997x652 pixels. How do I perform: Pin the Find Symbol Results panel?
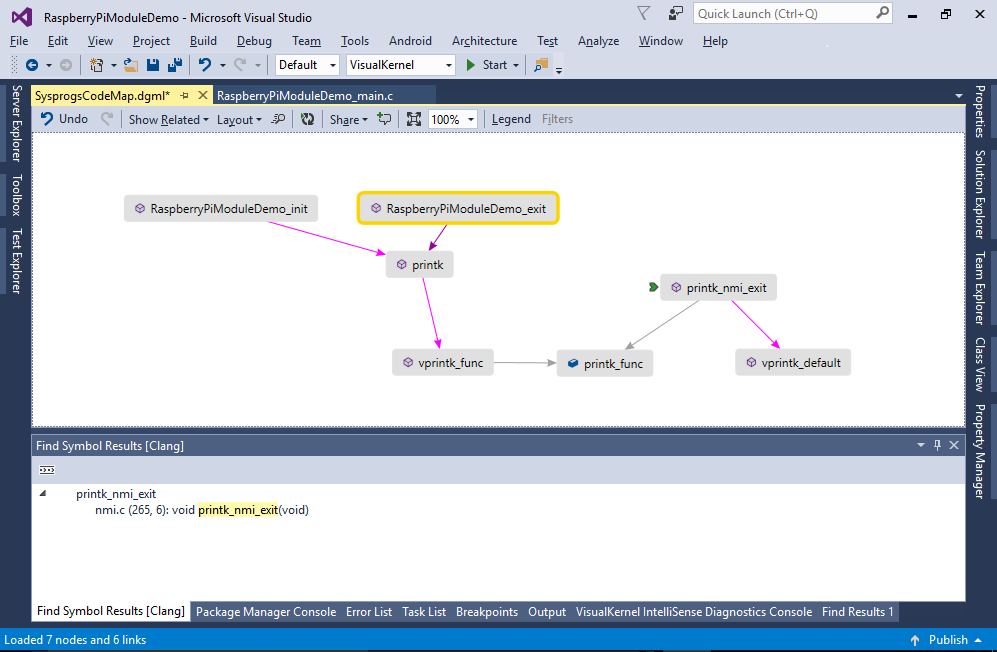click(937, 445)
